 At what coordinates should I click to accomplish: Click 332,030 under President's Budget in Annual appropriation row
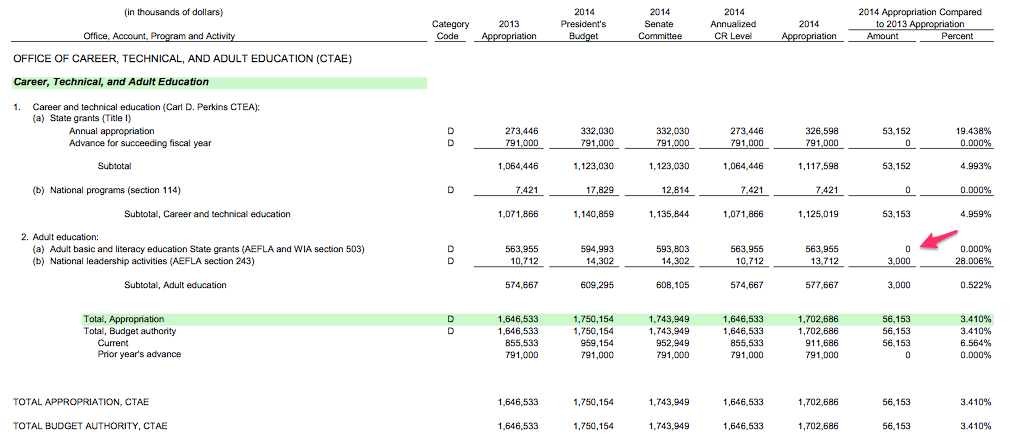coord(597,131)
